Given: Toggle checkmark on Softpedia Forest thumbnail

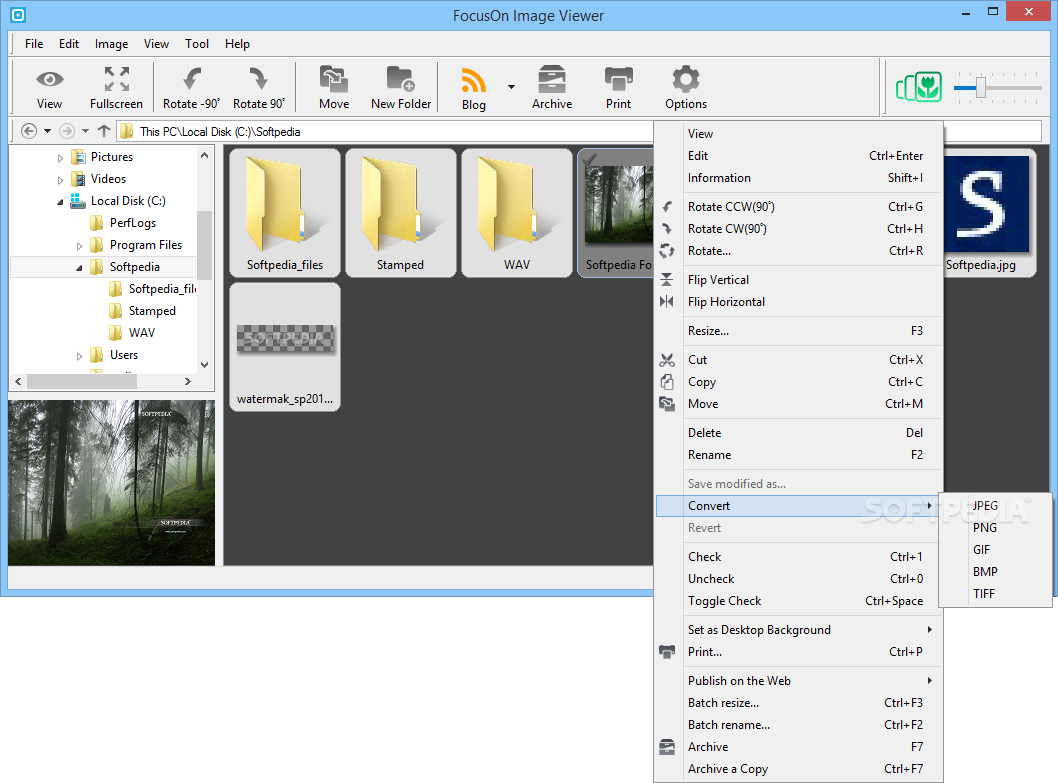Looking at the screenshot, I should coord(589,159).
